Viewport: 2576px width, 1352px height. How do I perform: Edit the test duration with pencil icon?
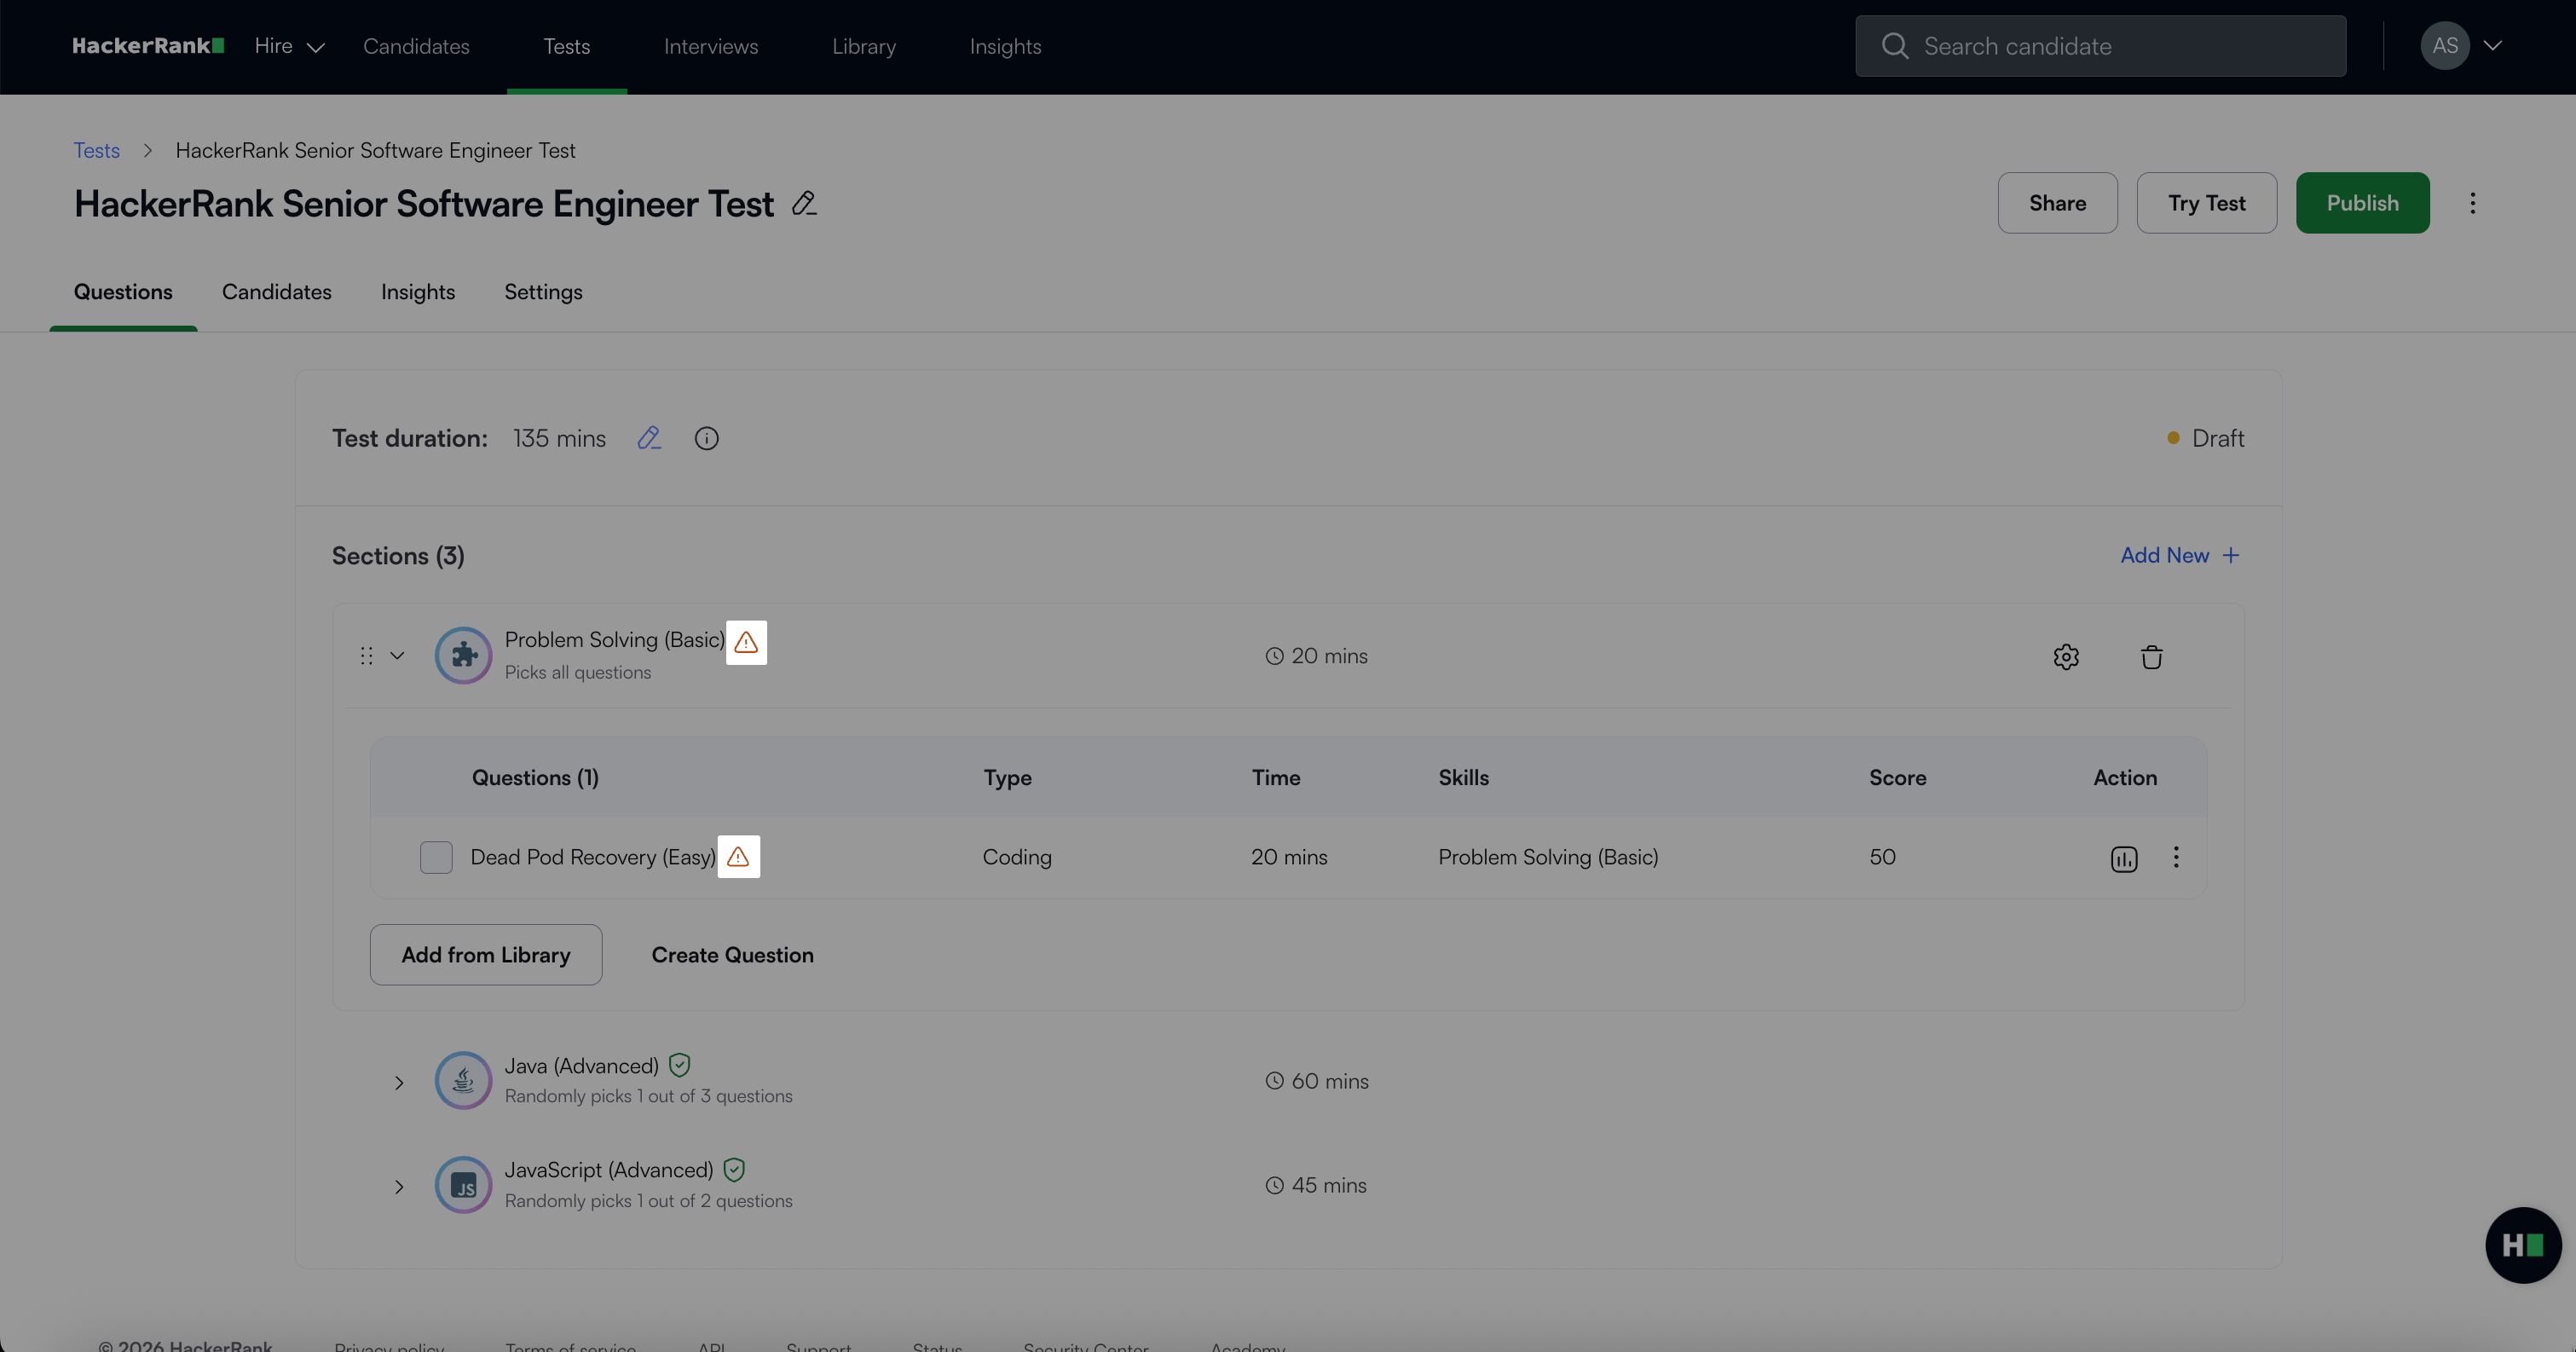[649, 438]
